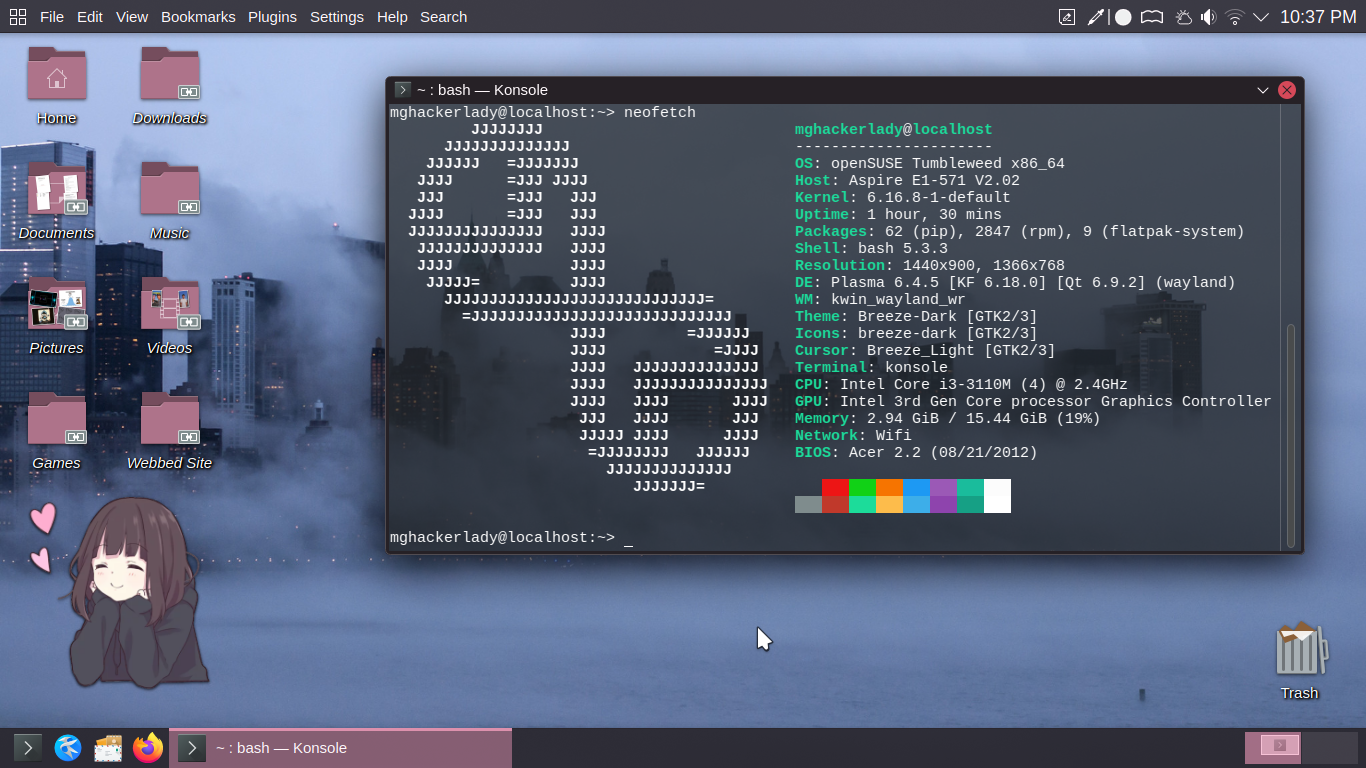Open the Webbed Site desktop folder

point(169,422)
